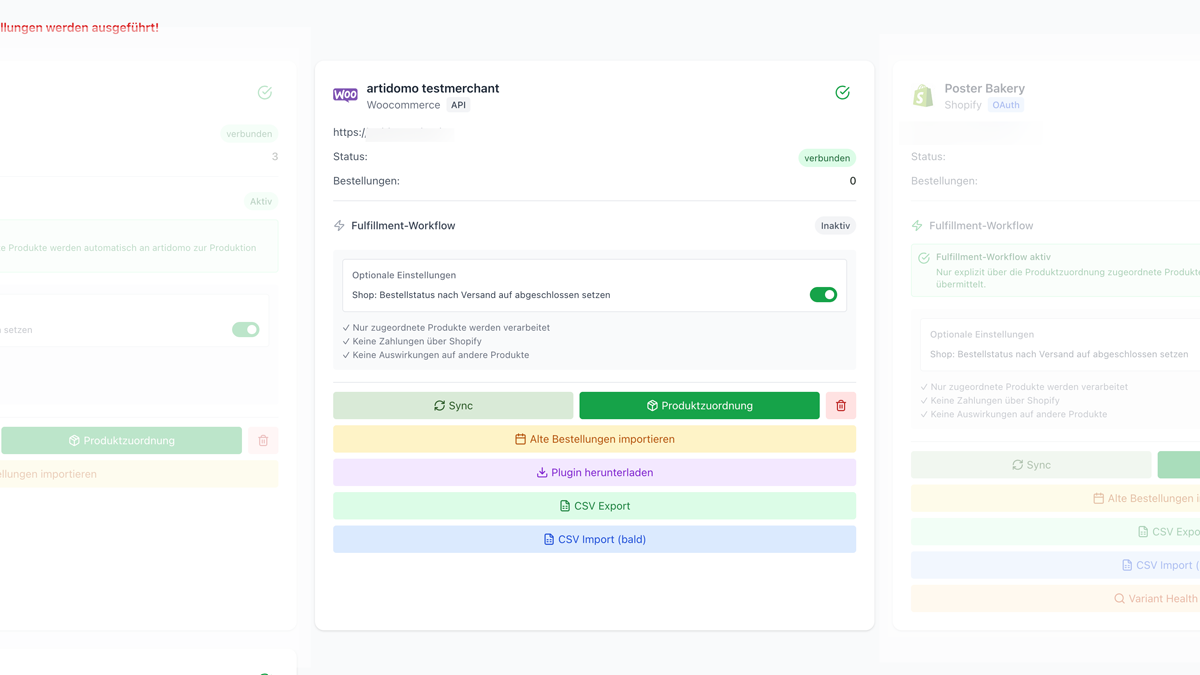Click the OAuth badge on Poster Bakery card
This screenshot has width=1200, height=675.
click(1006, 105)
